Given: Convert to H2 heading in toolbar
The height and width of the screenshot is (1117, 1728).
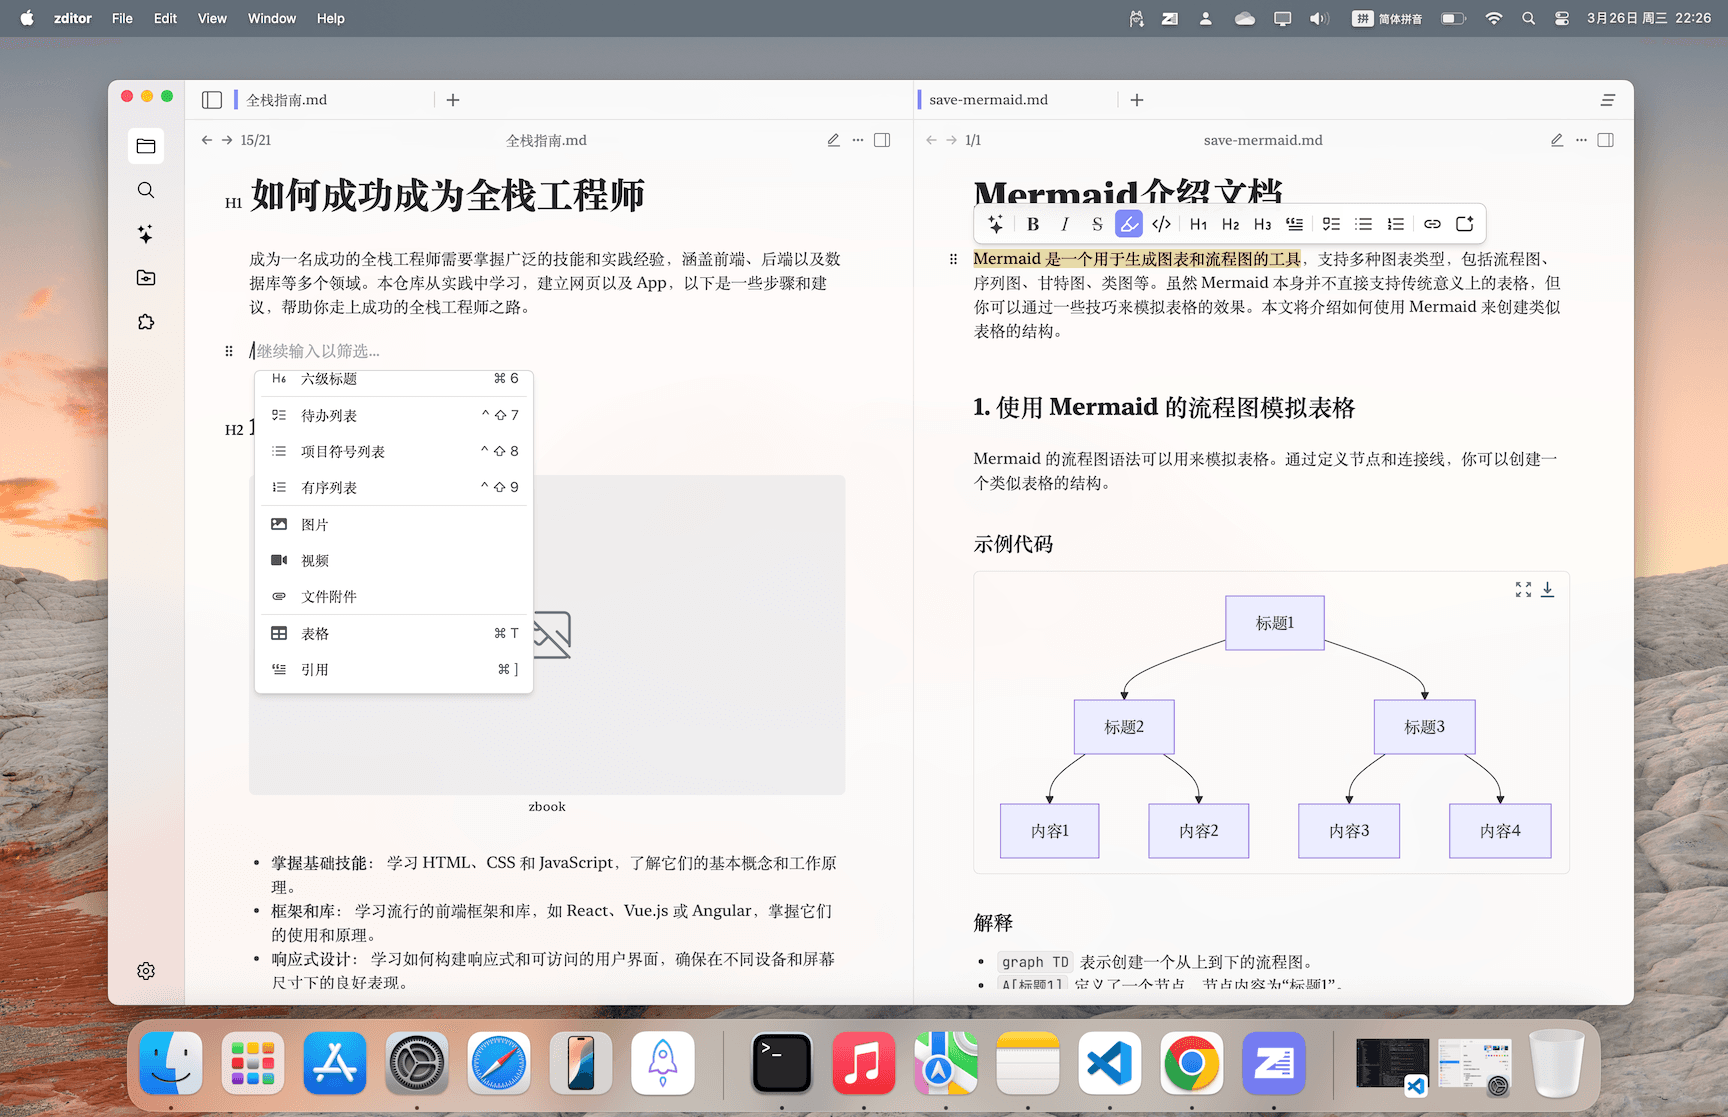Looking at the screenshot, I should click(1230, 224).
